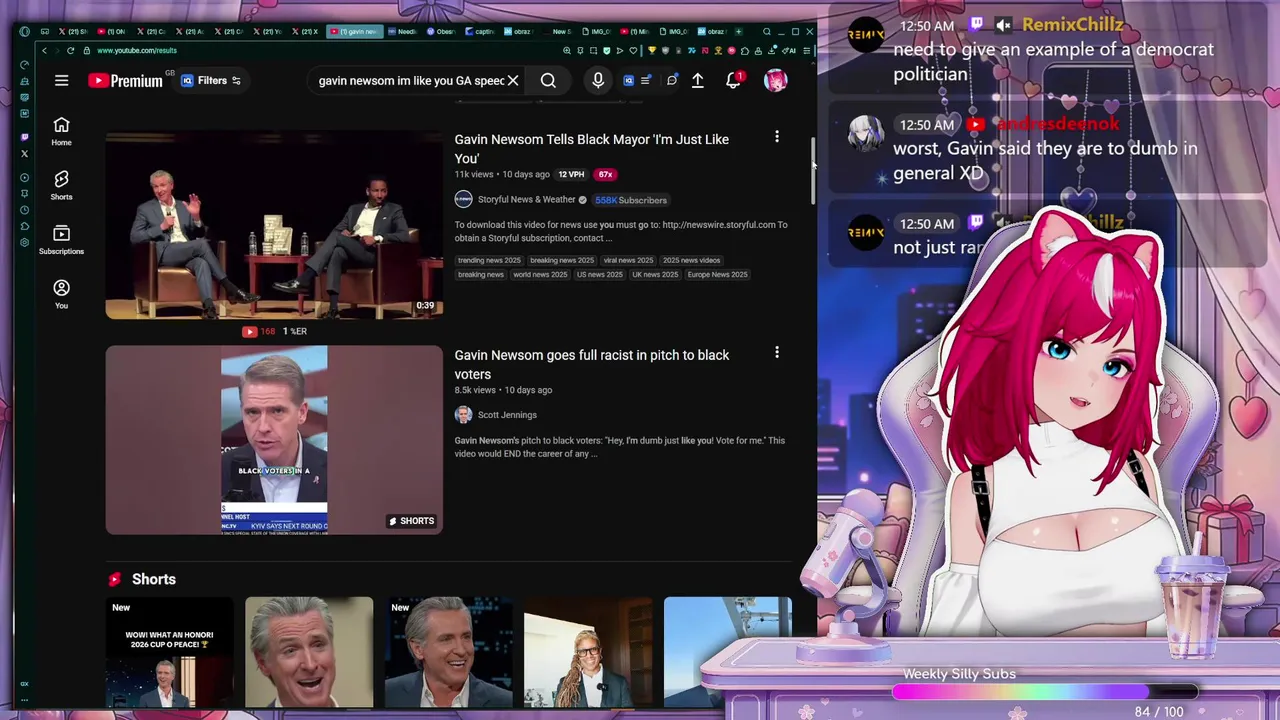The height and width of the screenshot is (720, 1280).
Task: Reload the page in the browser toolbar
Action: click(x=70, y=50)
